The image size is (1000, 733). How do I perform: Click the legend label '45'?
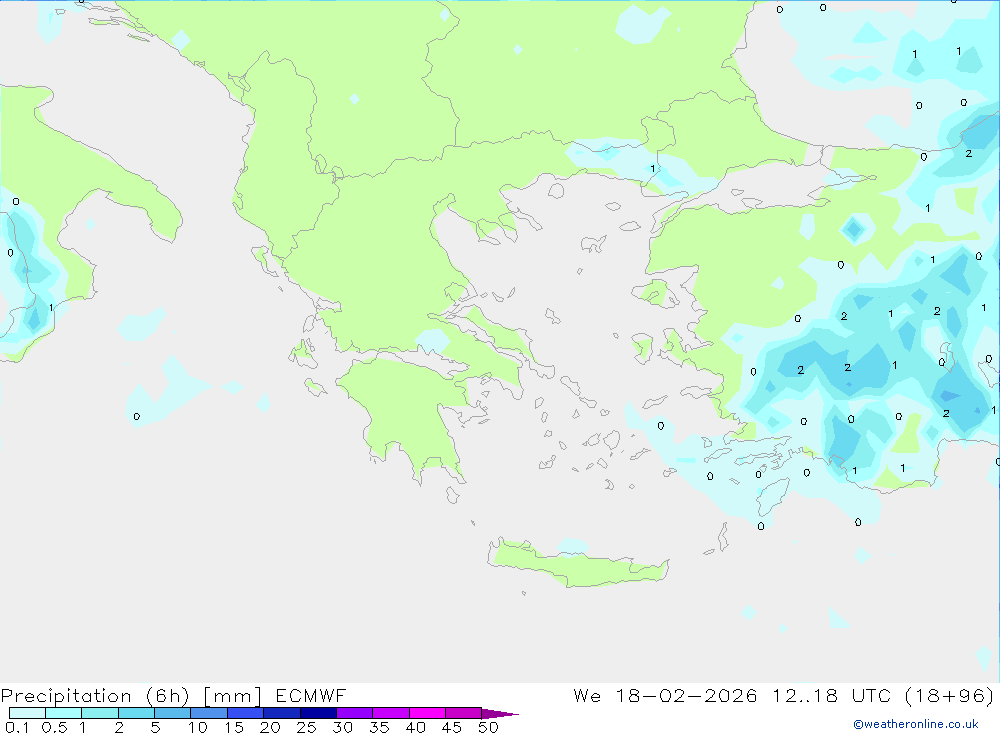(x=452, y=727)
